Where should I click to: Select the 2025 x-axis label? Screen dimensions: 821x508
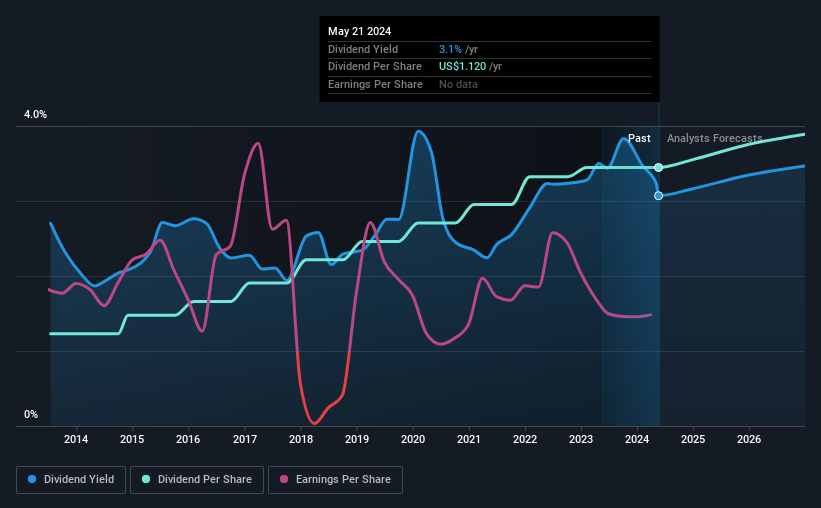[693, 439]
